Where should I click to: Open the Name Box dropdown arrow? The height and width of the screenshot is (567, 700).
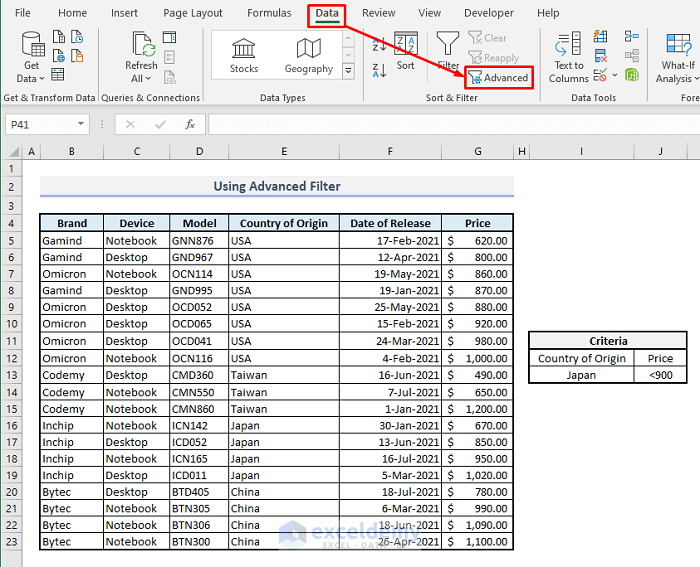point(81,124)
